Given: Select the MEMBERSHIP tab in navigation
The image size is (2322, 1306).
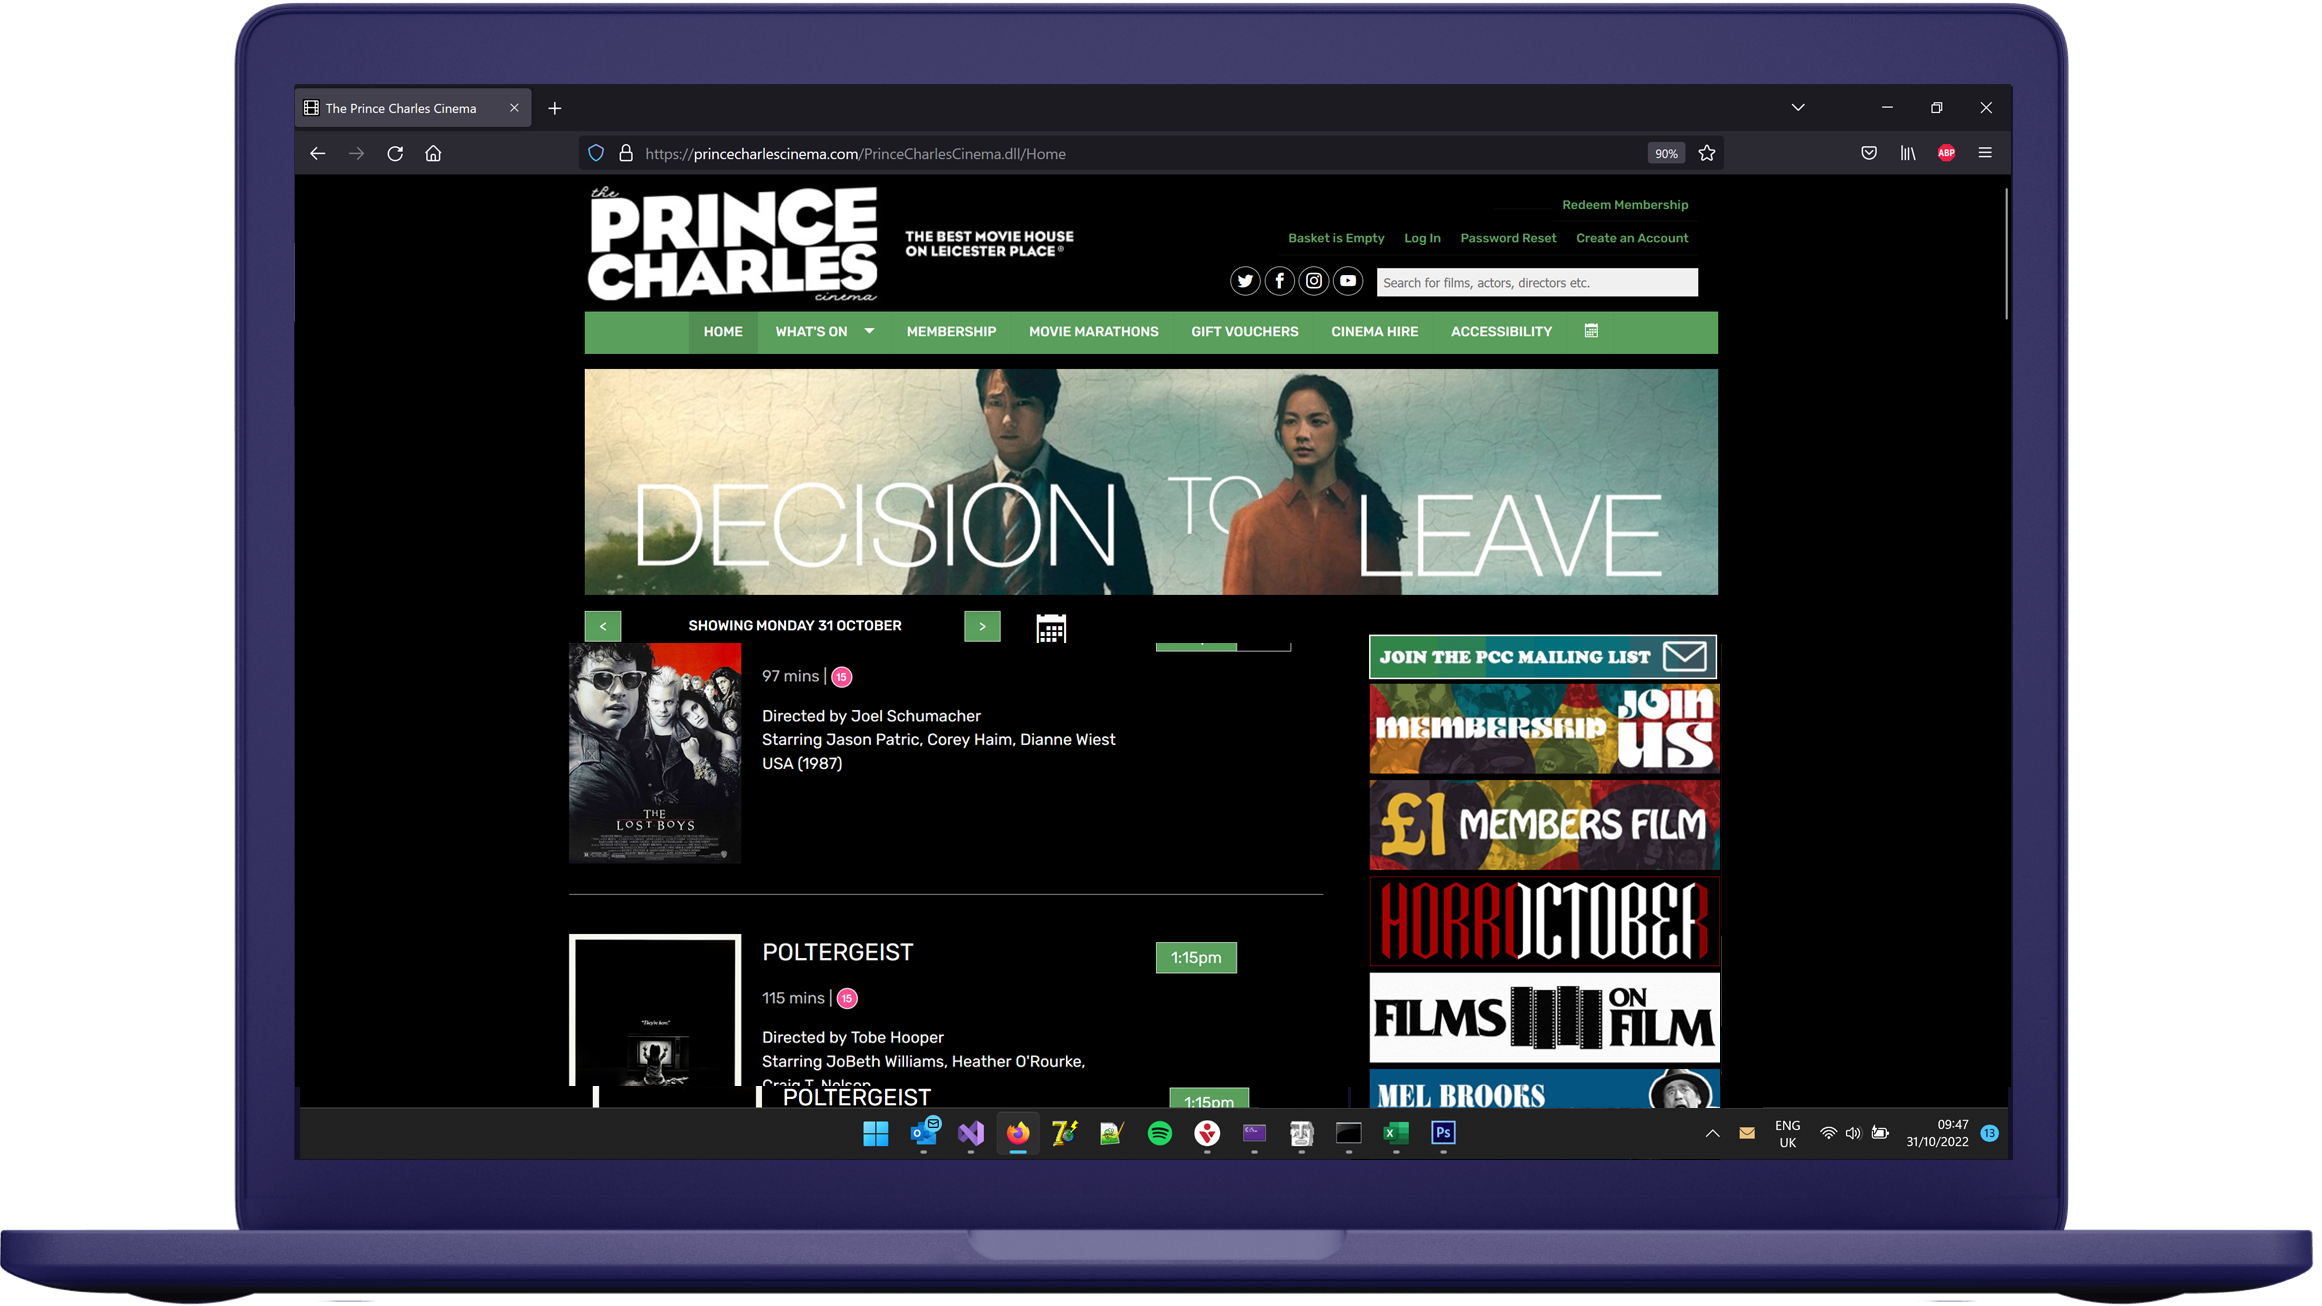Looking at the screenshot, I should [950, 330].
